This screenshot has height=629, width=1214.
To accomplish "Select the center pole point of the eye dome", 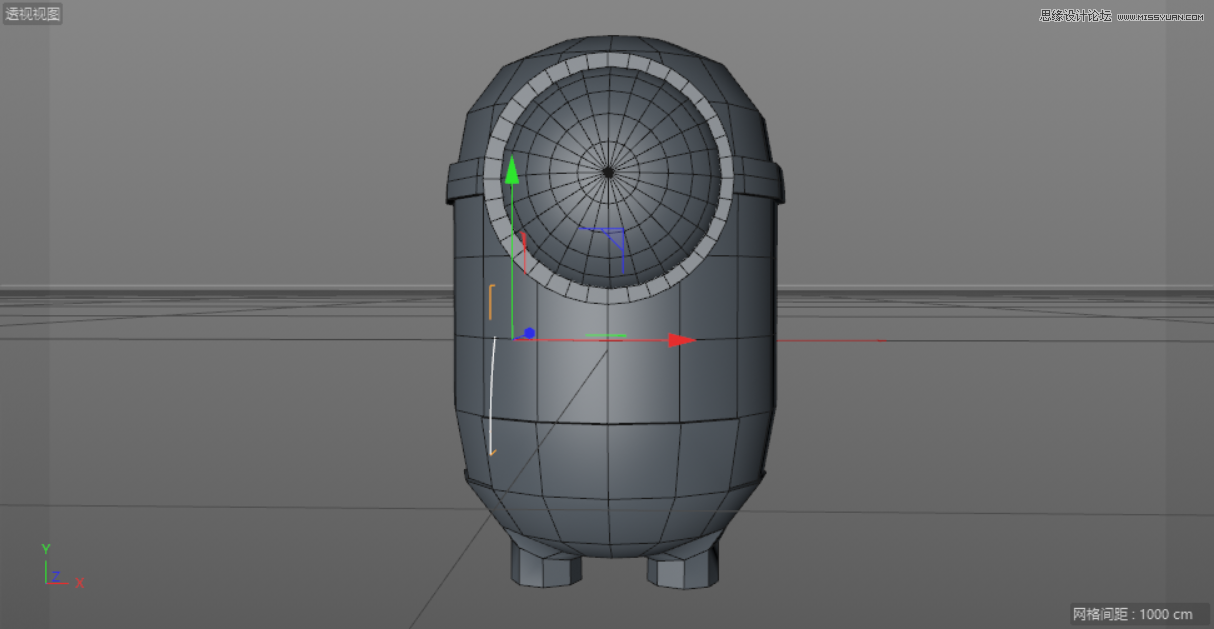I will tap(608, 172).
